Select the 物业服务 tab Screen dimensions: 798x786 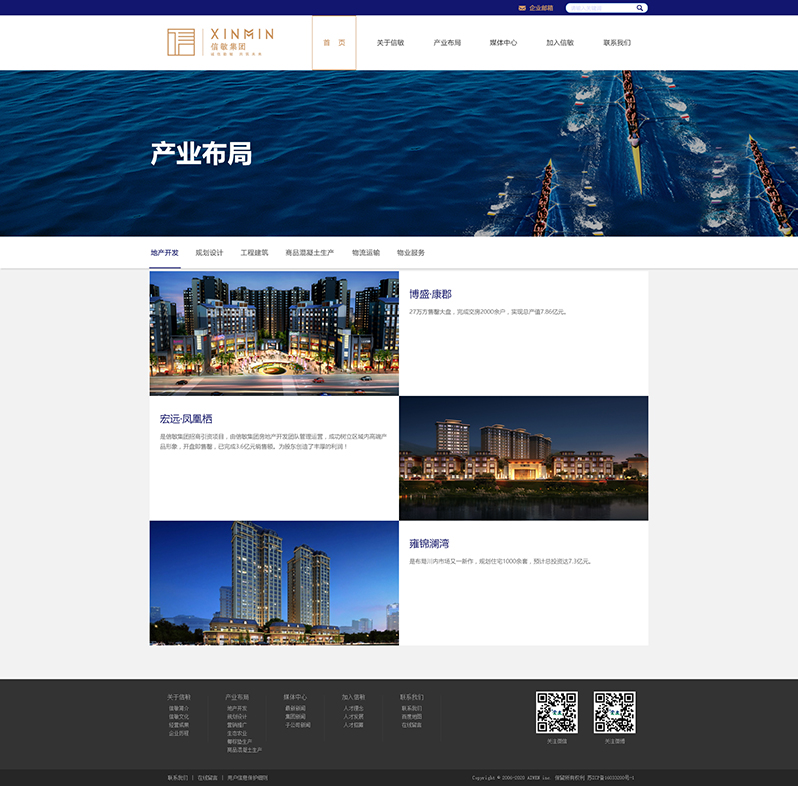(x=411, y=253)
